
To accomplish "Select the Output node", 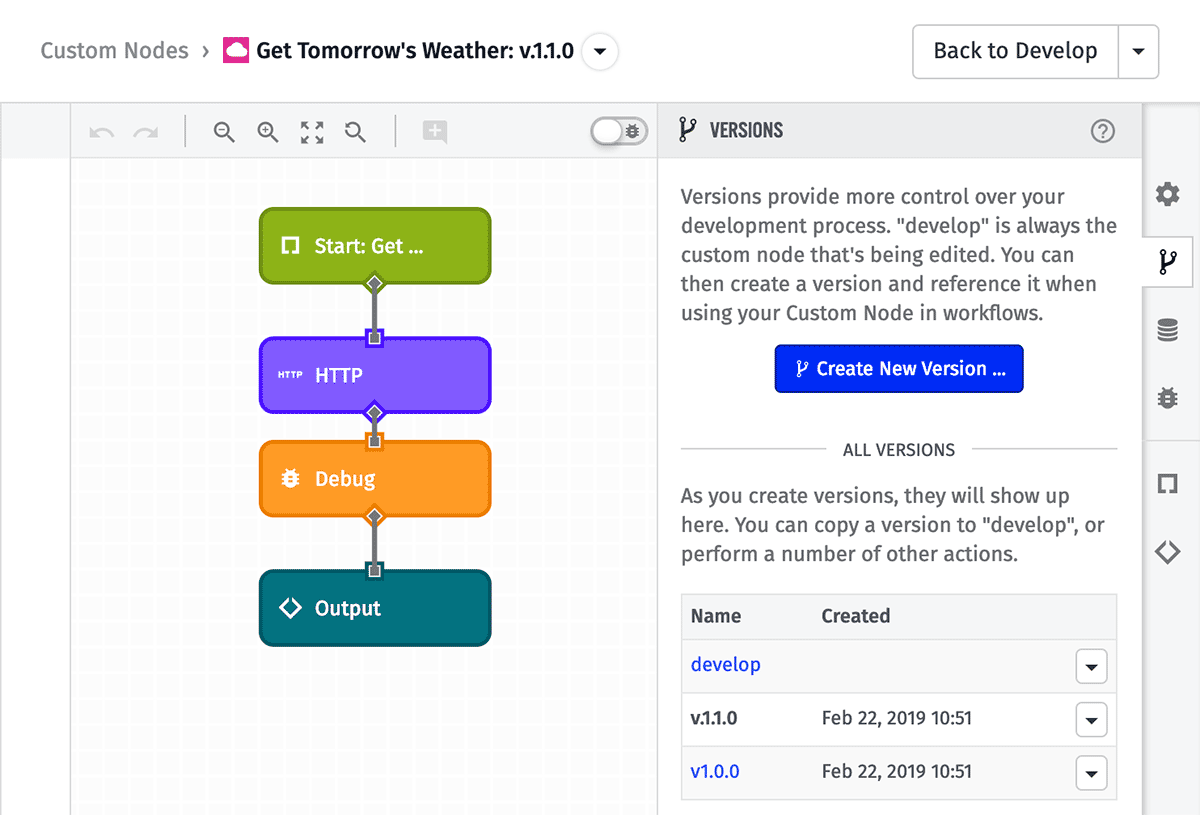I will click(375, 608).
